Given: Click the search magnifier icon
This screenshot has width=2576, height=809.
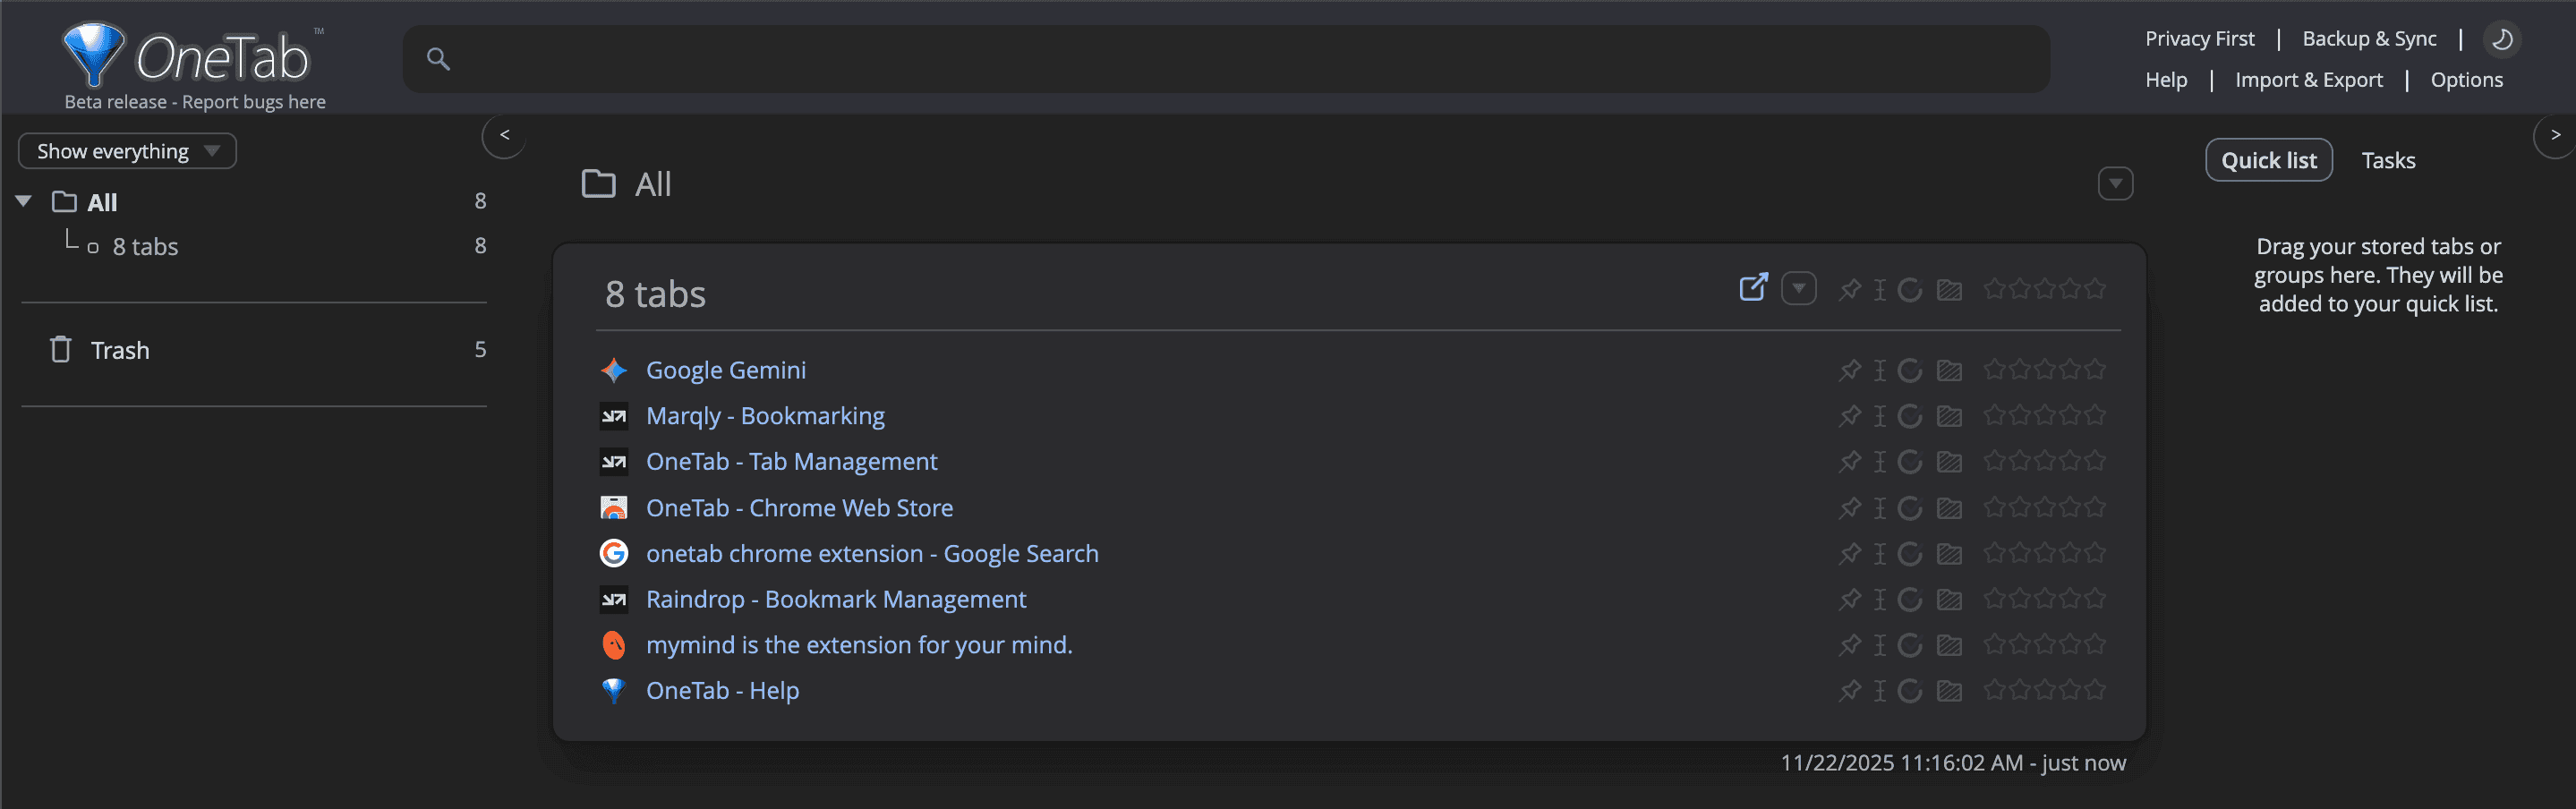Looking at the screenshot, I should [x=438, y=59].
